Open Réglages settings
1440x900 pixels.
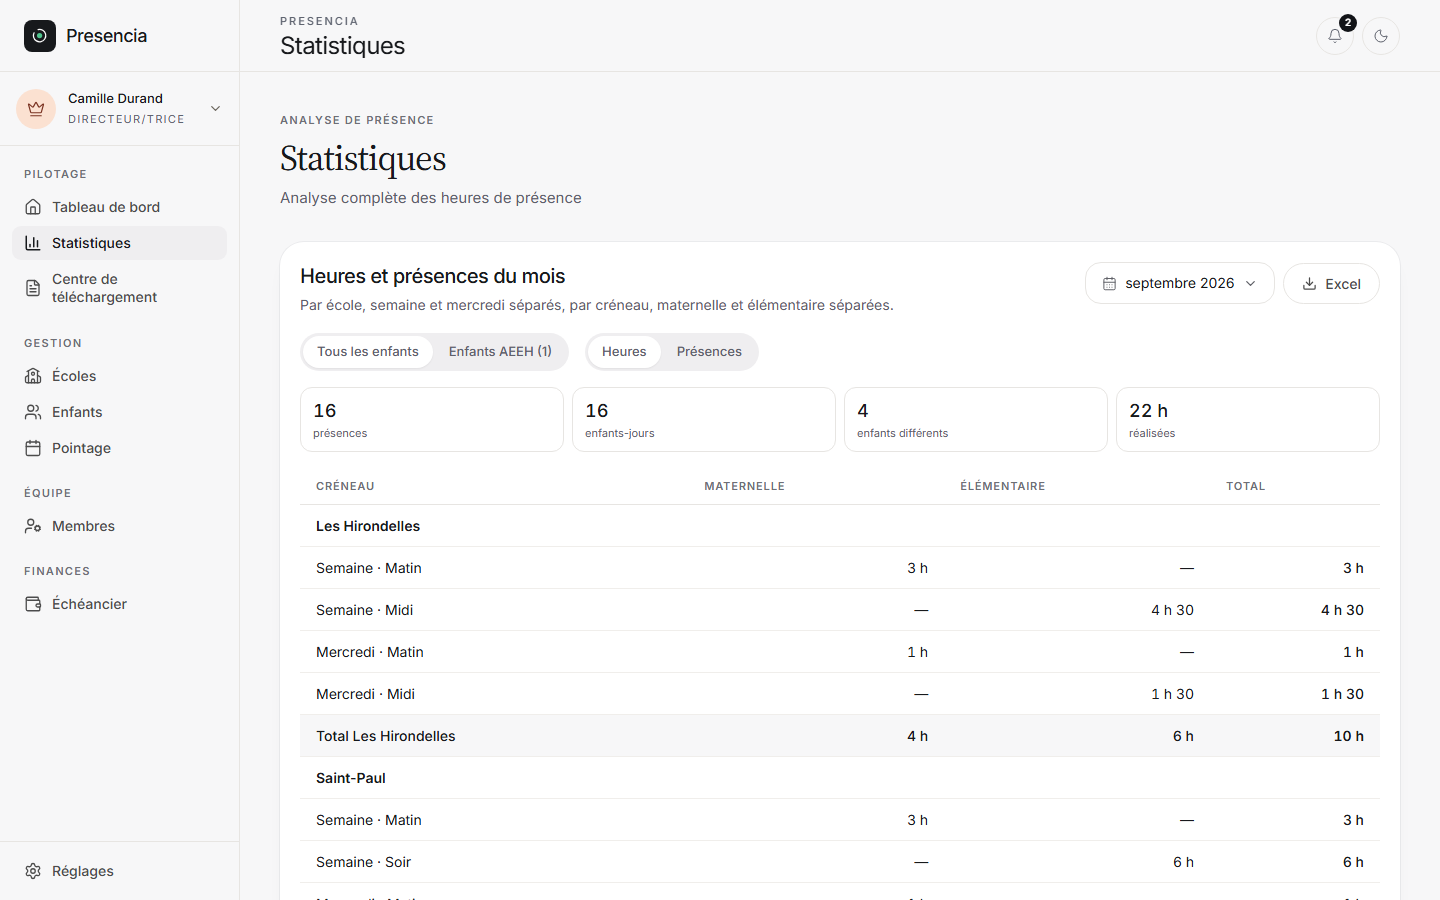pos(119,871)
